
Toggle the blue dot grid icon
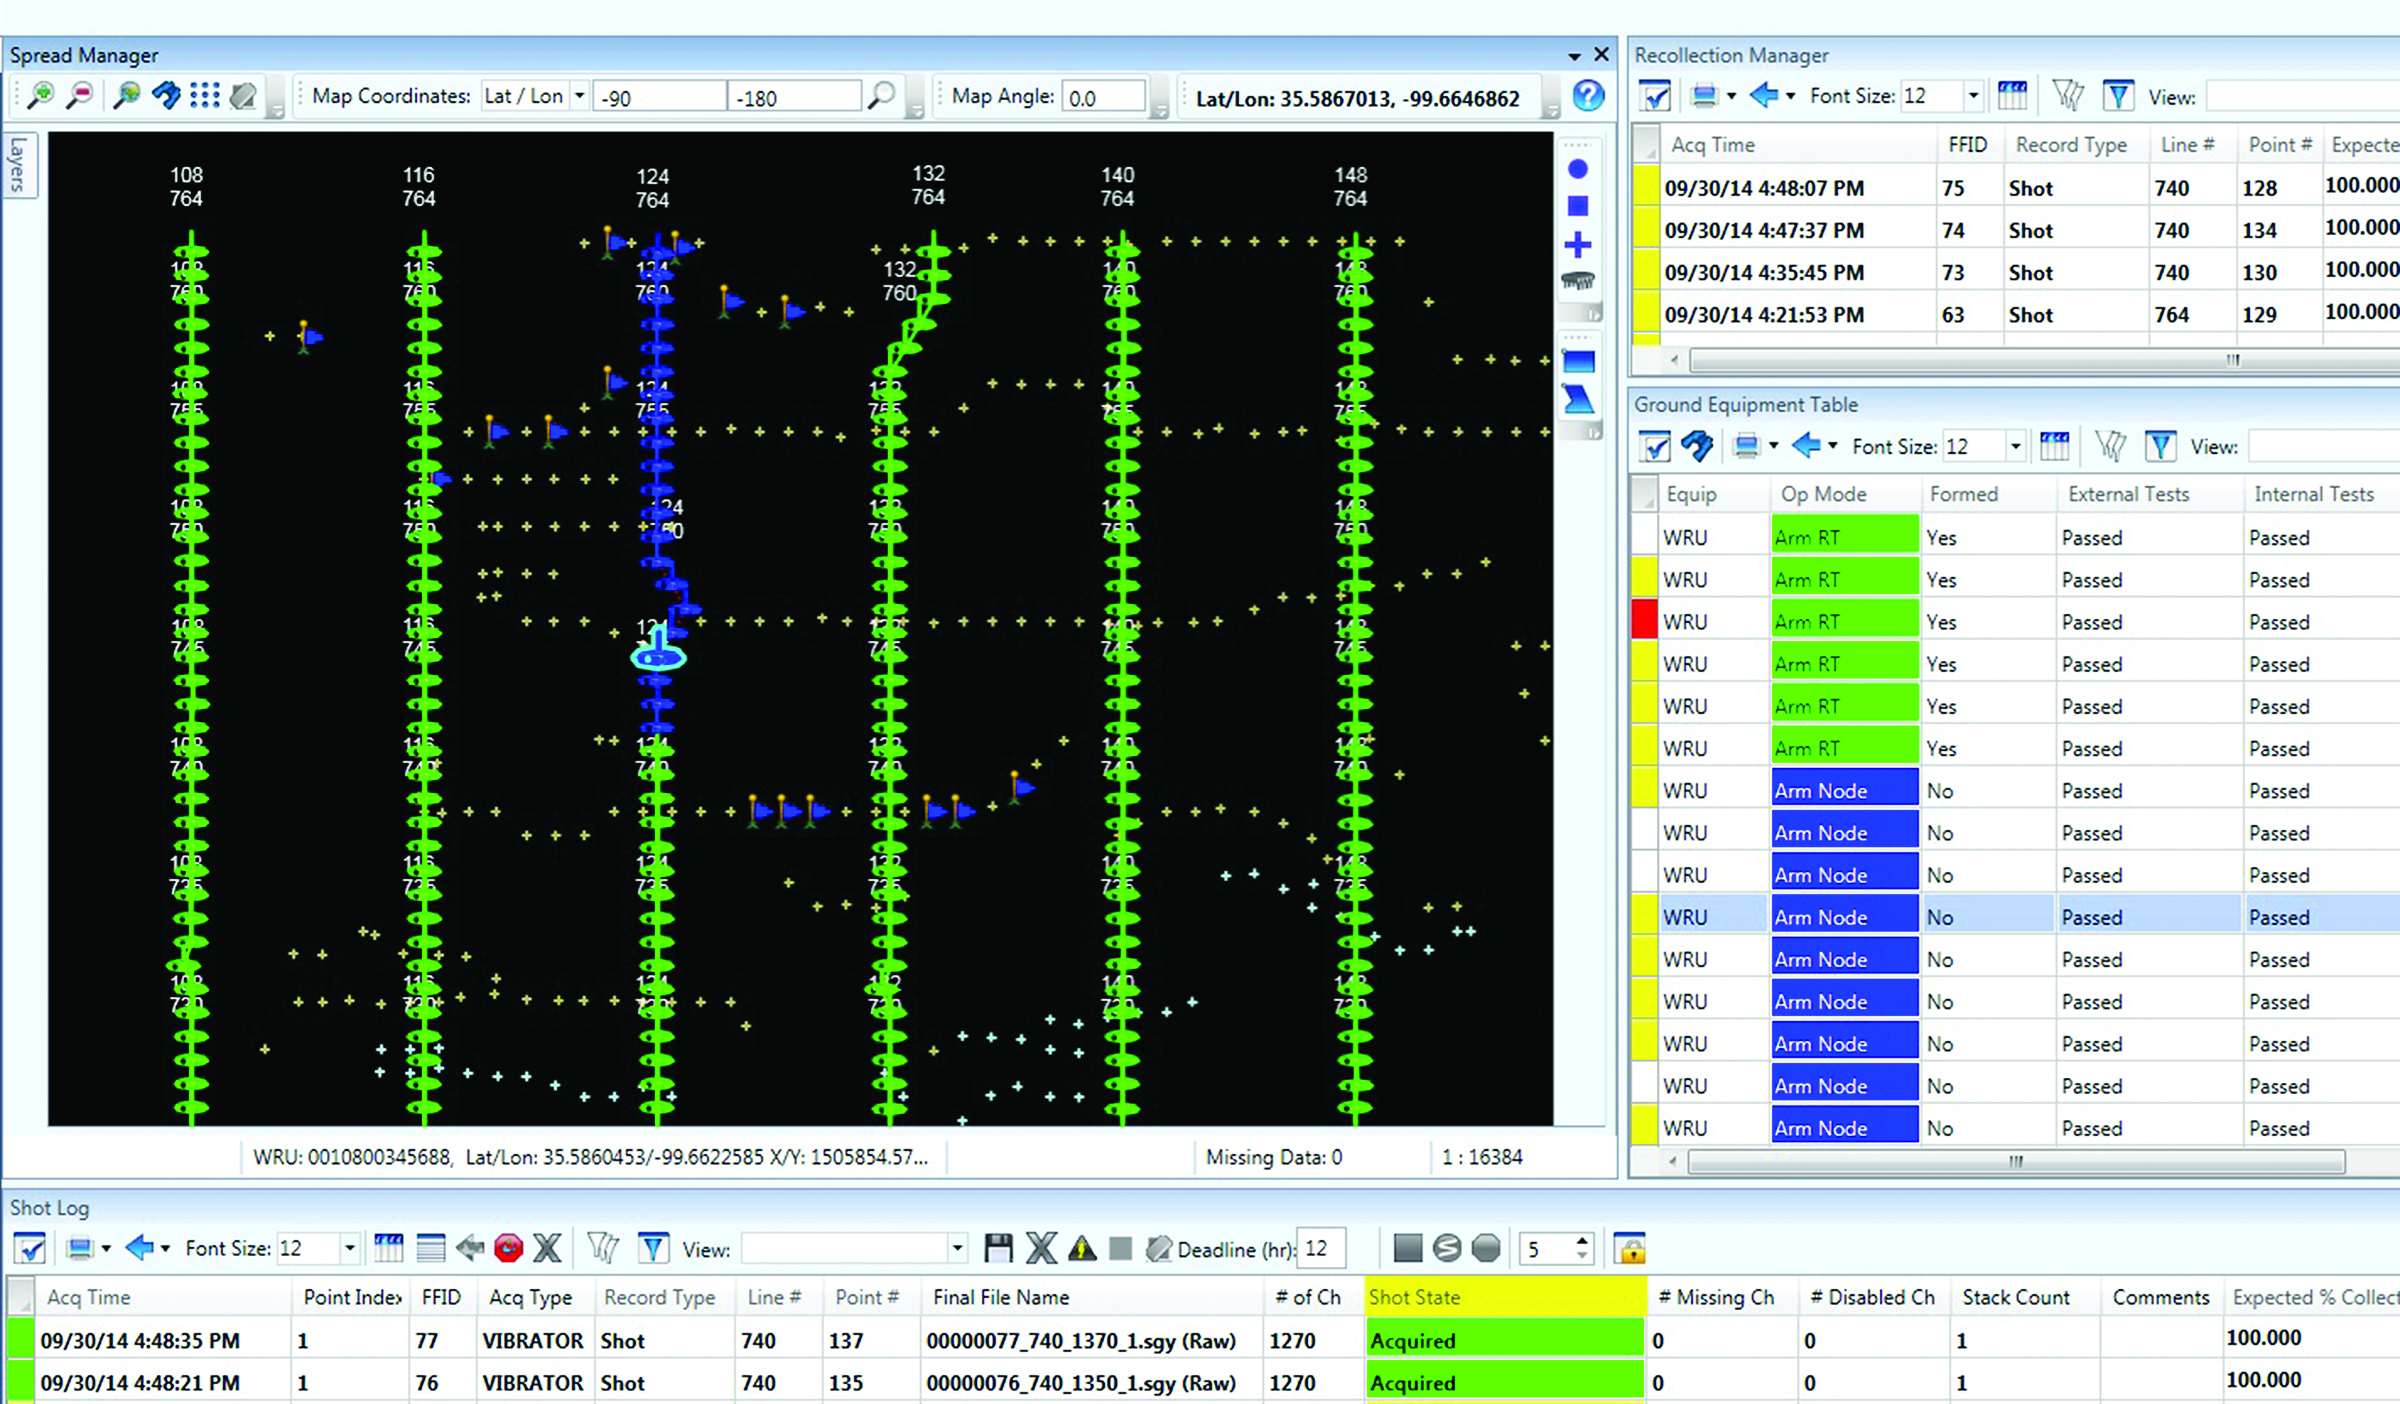(x=205, y=96)
